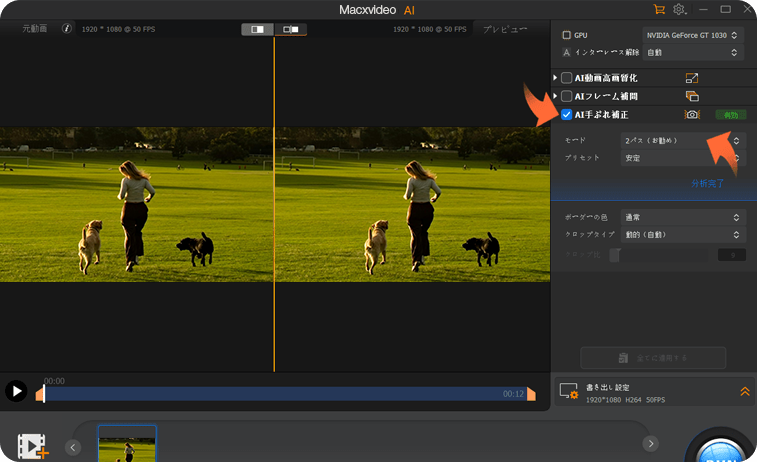Open the 書き出し設定 panel

pos(654,392)
